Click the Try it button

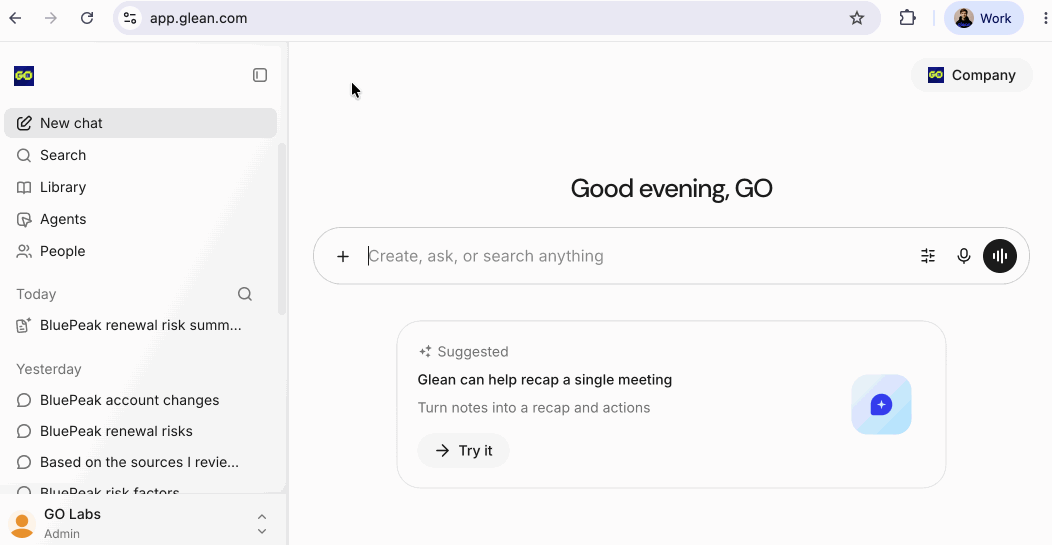(464, 450)
